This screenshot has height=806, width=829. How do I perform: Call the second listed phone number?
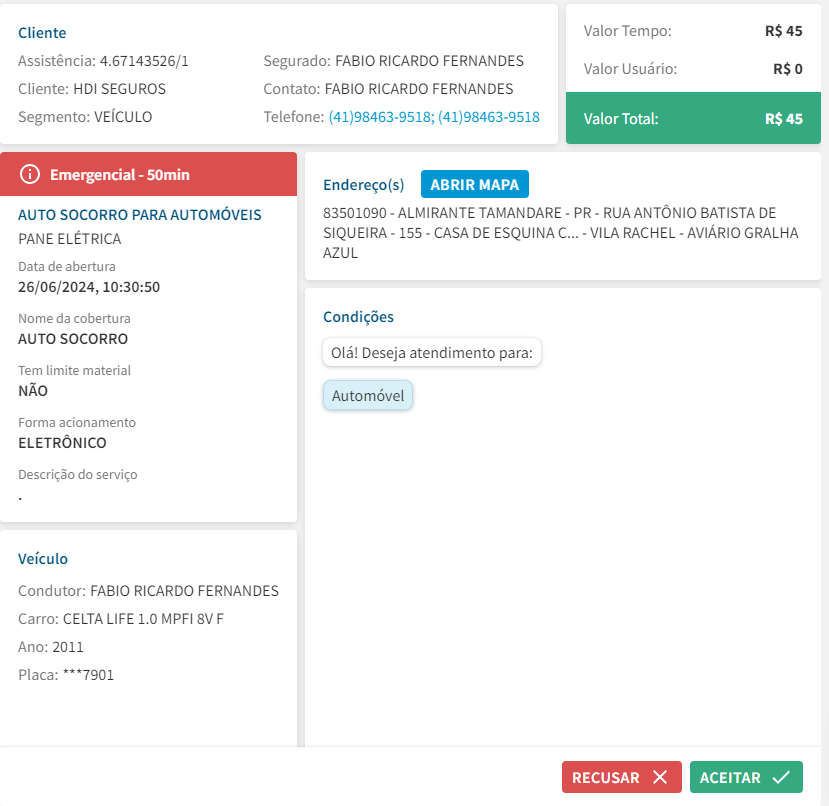coord(489,117)
